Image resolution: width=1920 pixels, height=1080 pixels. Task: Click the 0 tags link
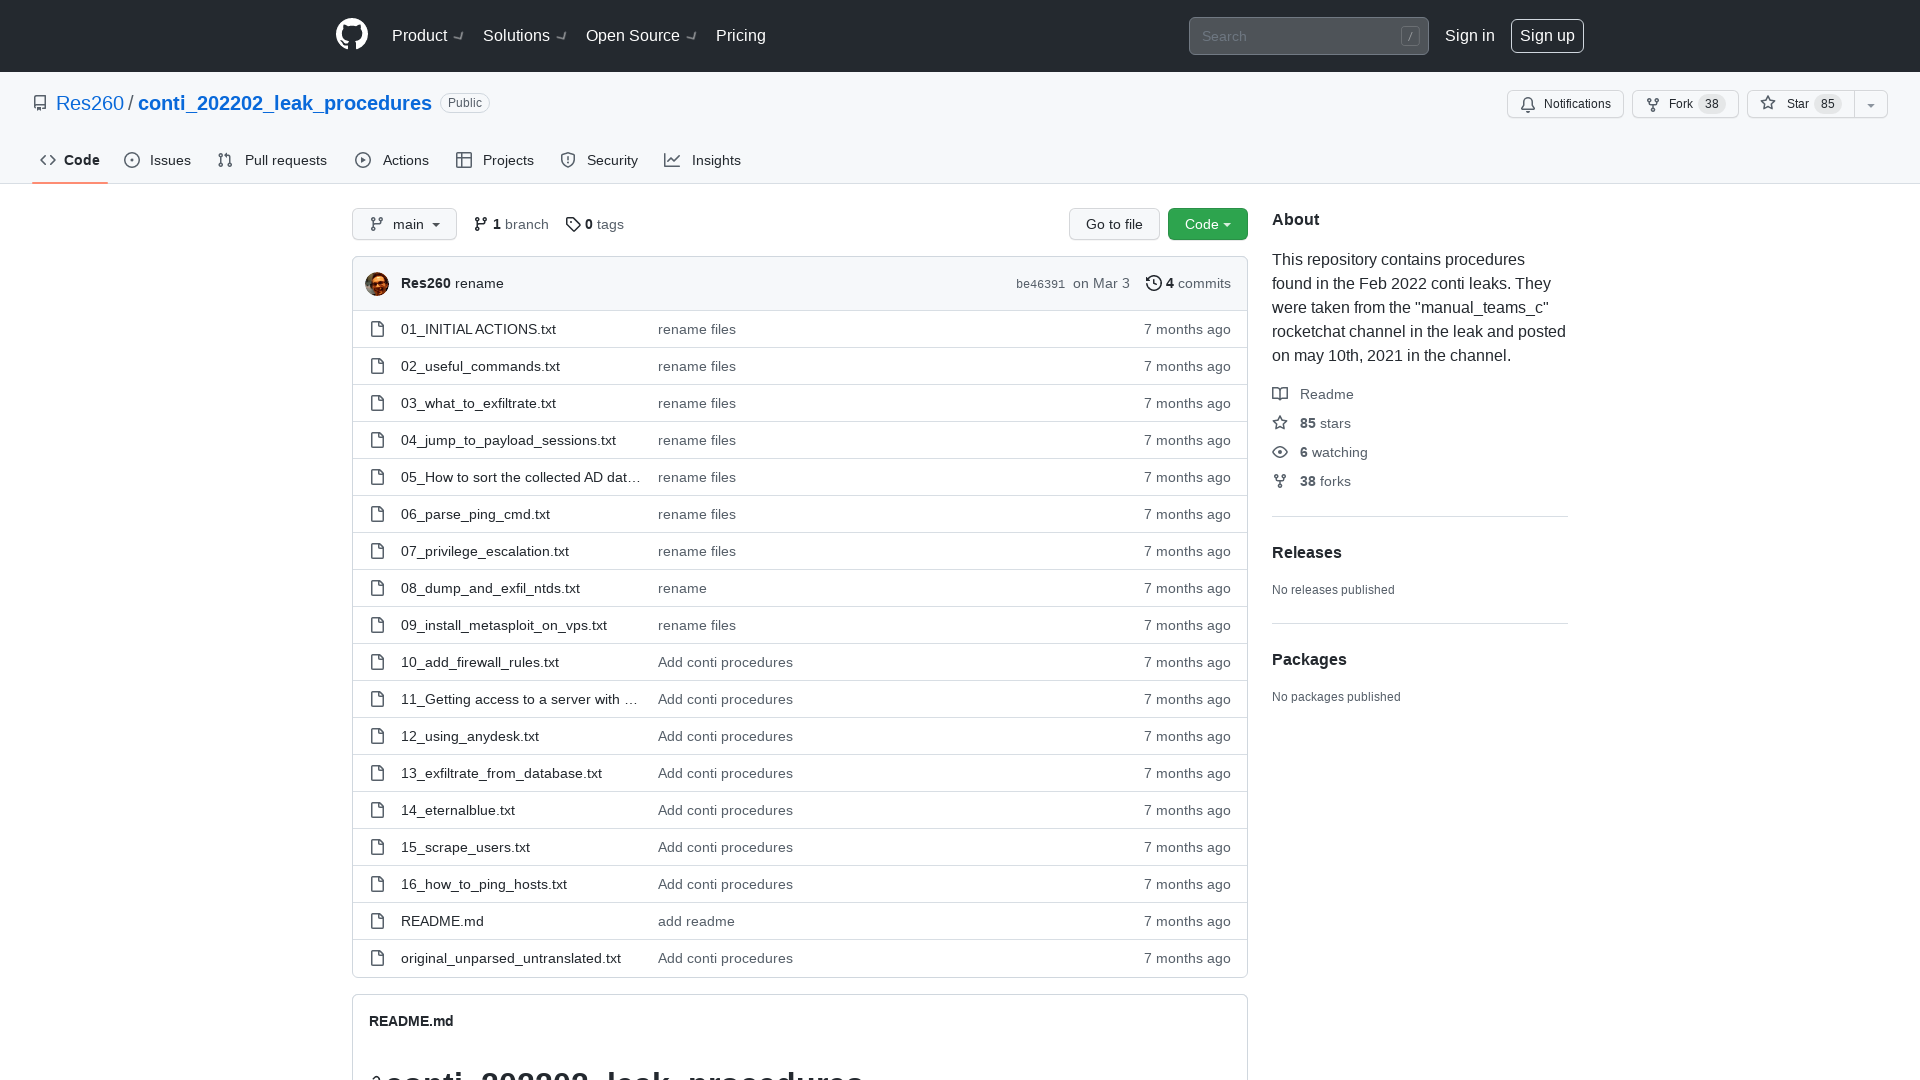coord(595,224)
